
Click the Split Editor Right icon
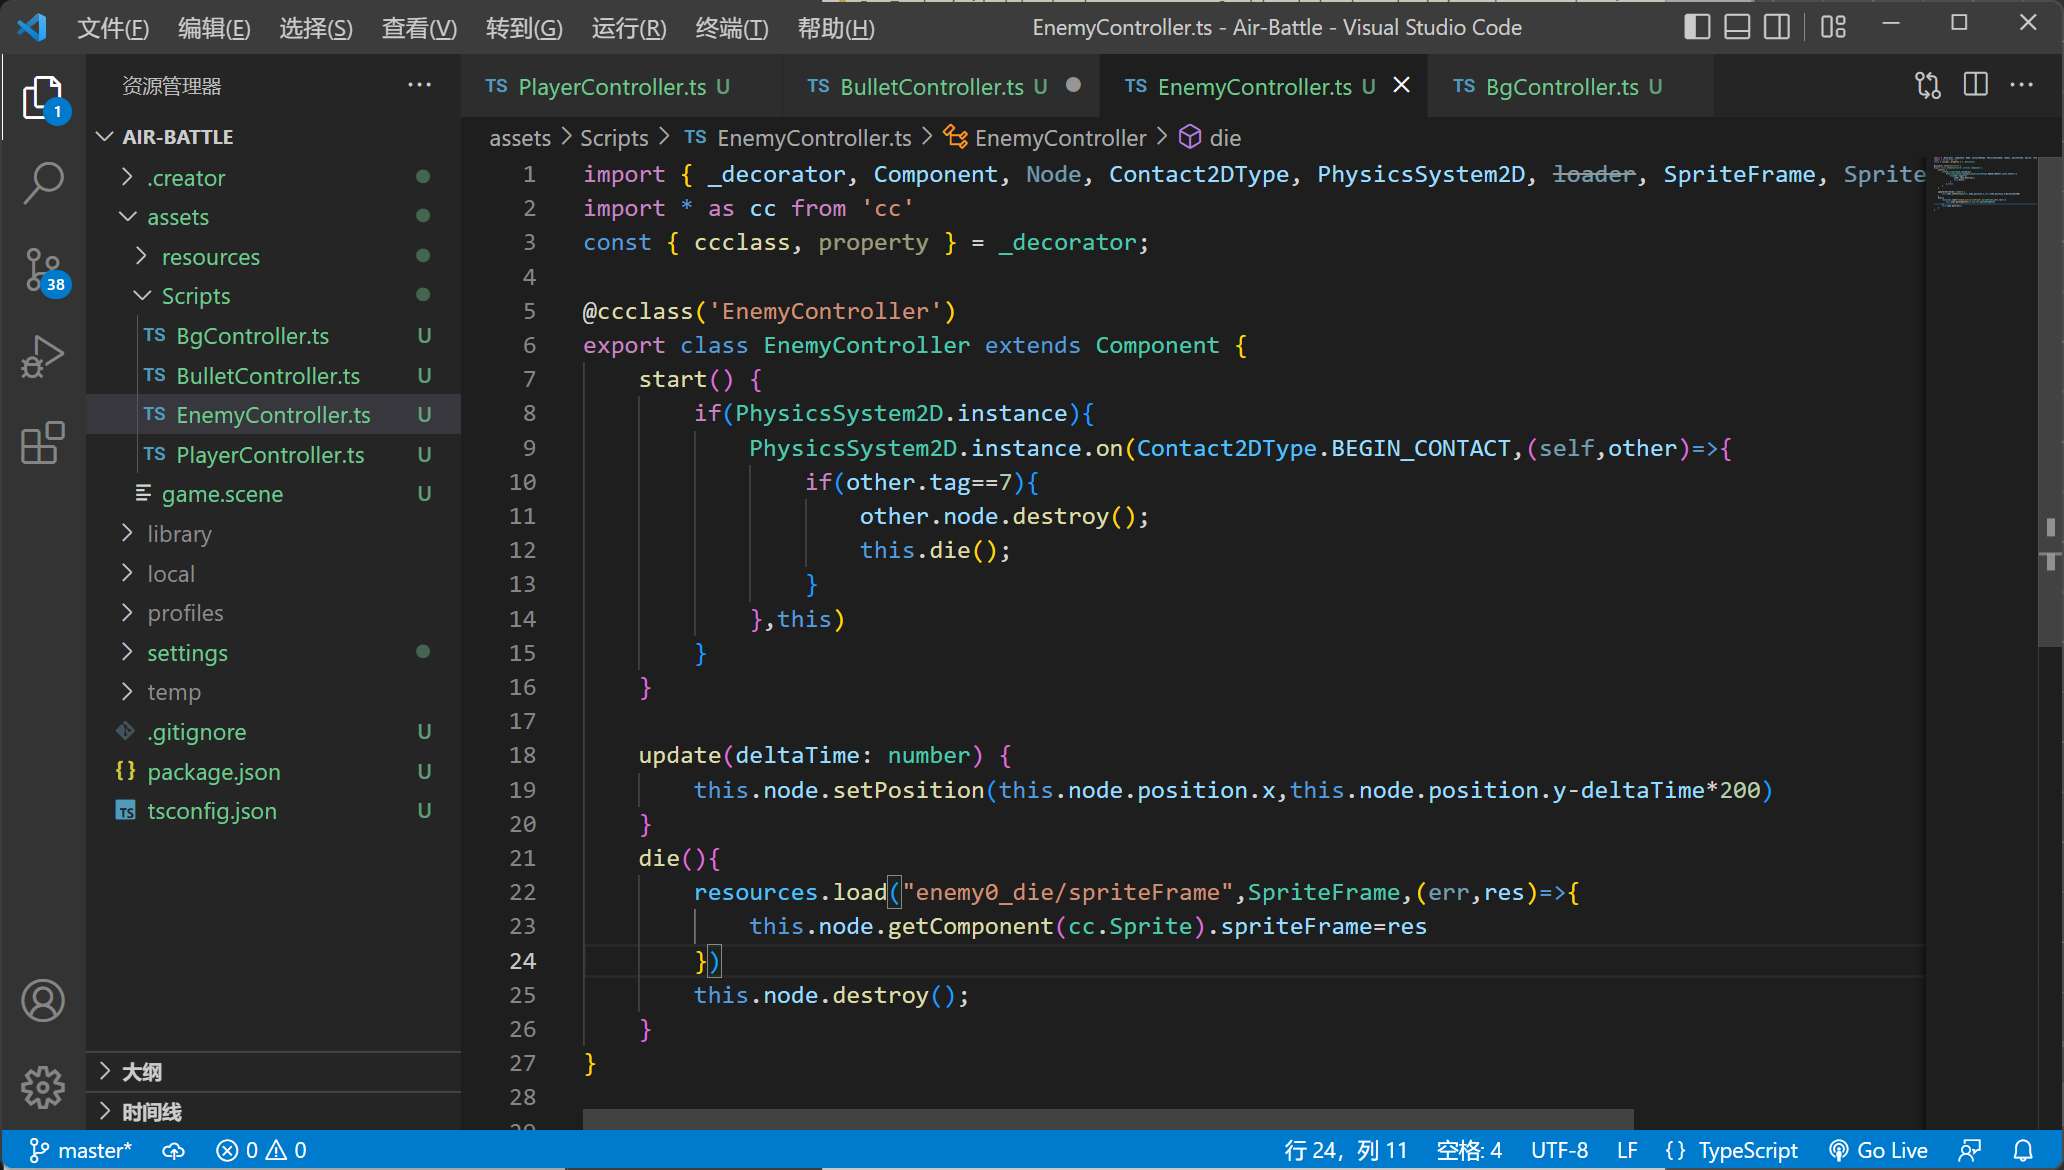pyautogui.click(x=1975, y=86)
